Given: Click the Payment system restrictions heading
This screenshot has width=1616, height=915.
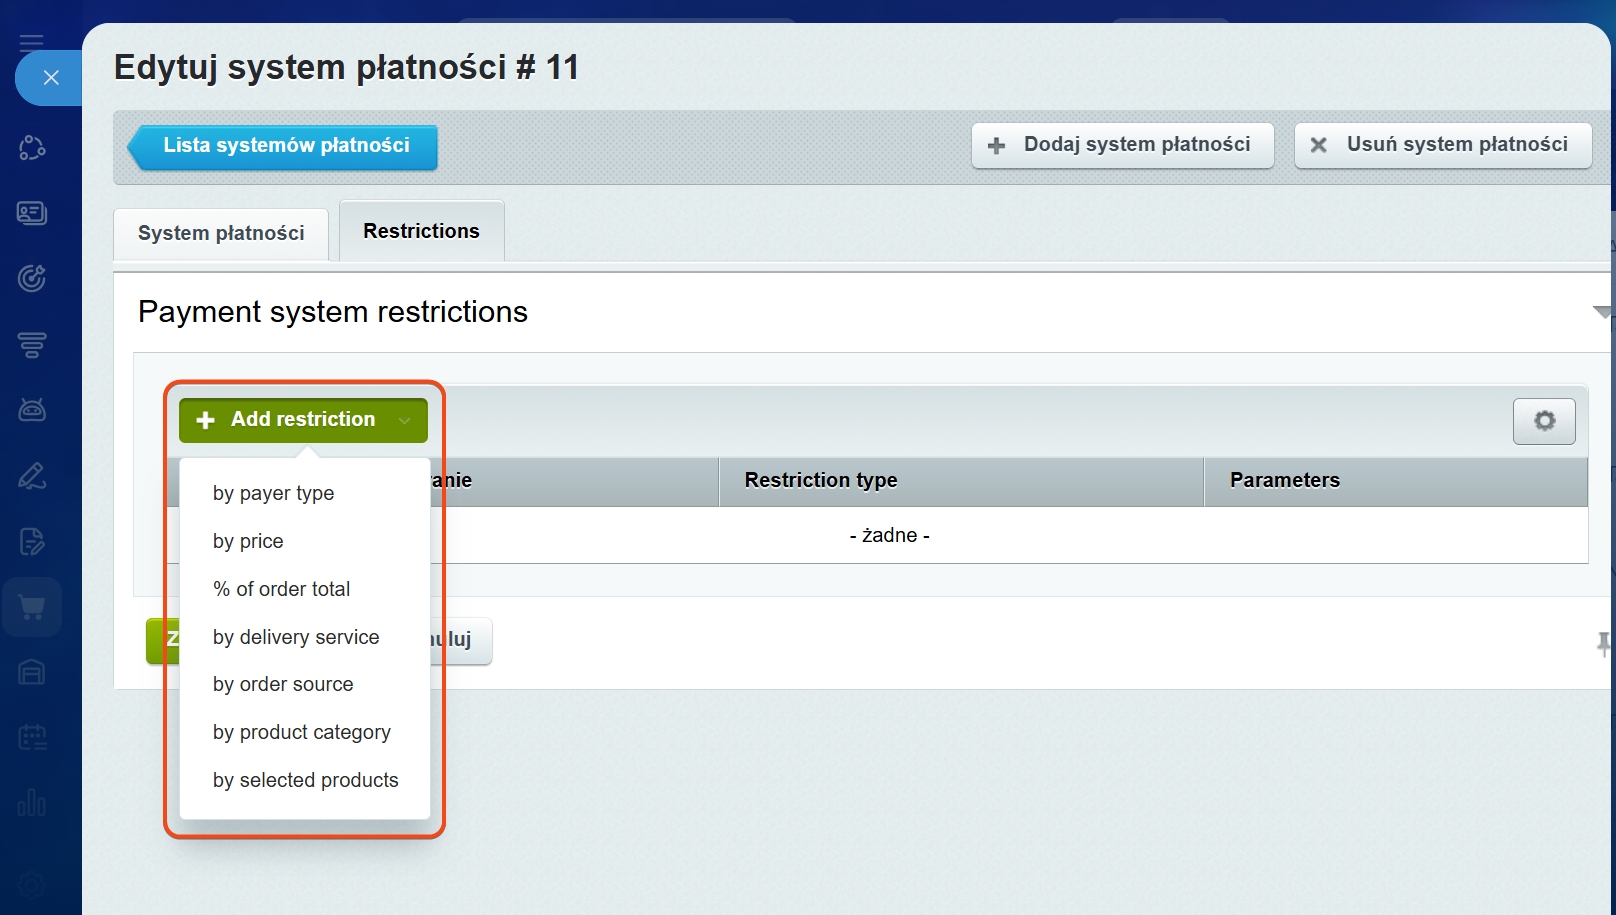Looking at the screenshot, I should (x=333, y=312).
